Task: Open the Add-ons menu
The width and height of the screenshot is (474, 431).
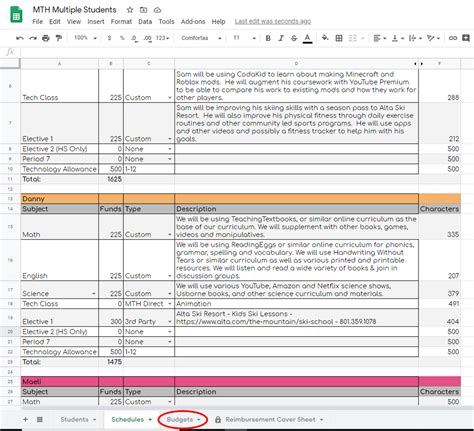Action: click(x=193, y=22)
